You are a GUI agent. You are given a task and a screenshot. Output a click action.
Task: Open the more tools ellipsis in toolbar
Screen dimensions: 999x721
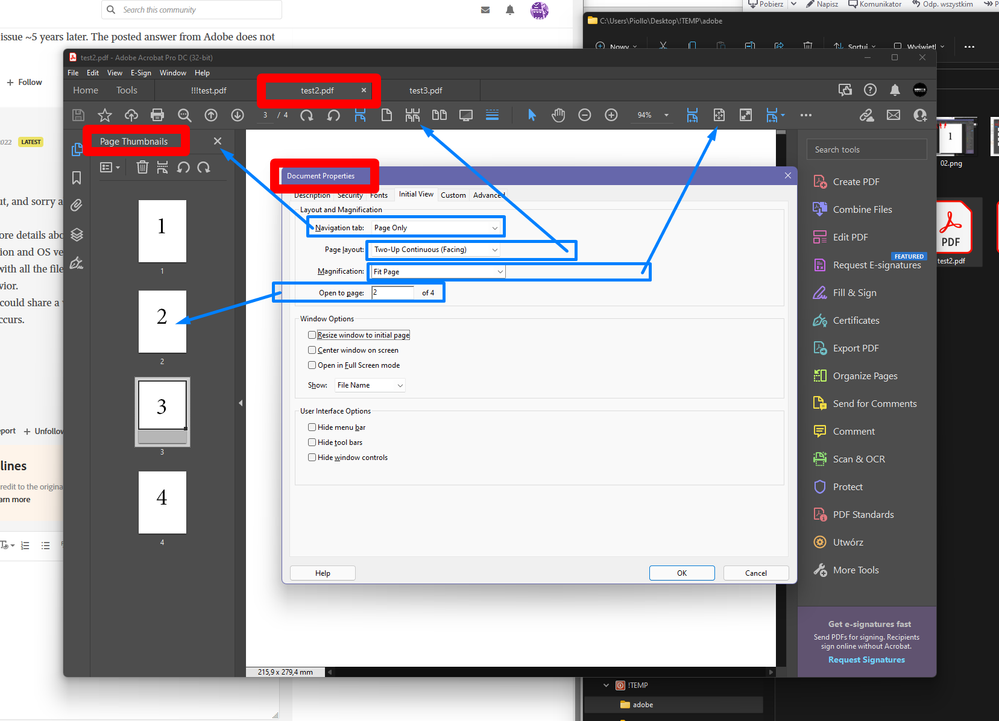click(x=806, y=115)
